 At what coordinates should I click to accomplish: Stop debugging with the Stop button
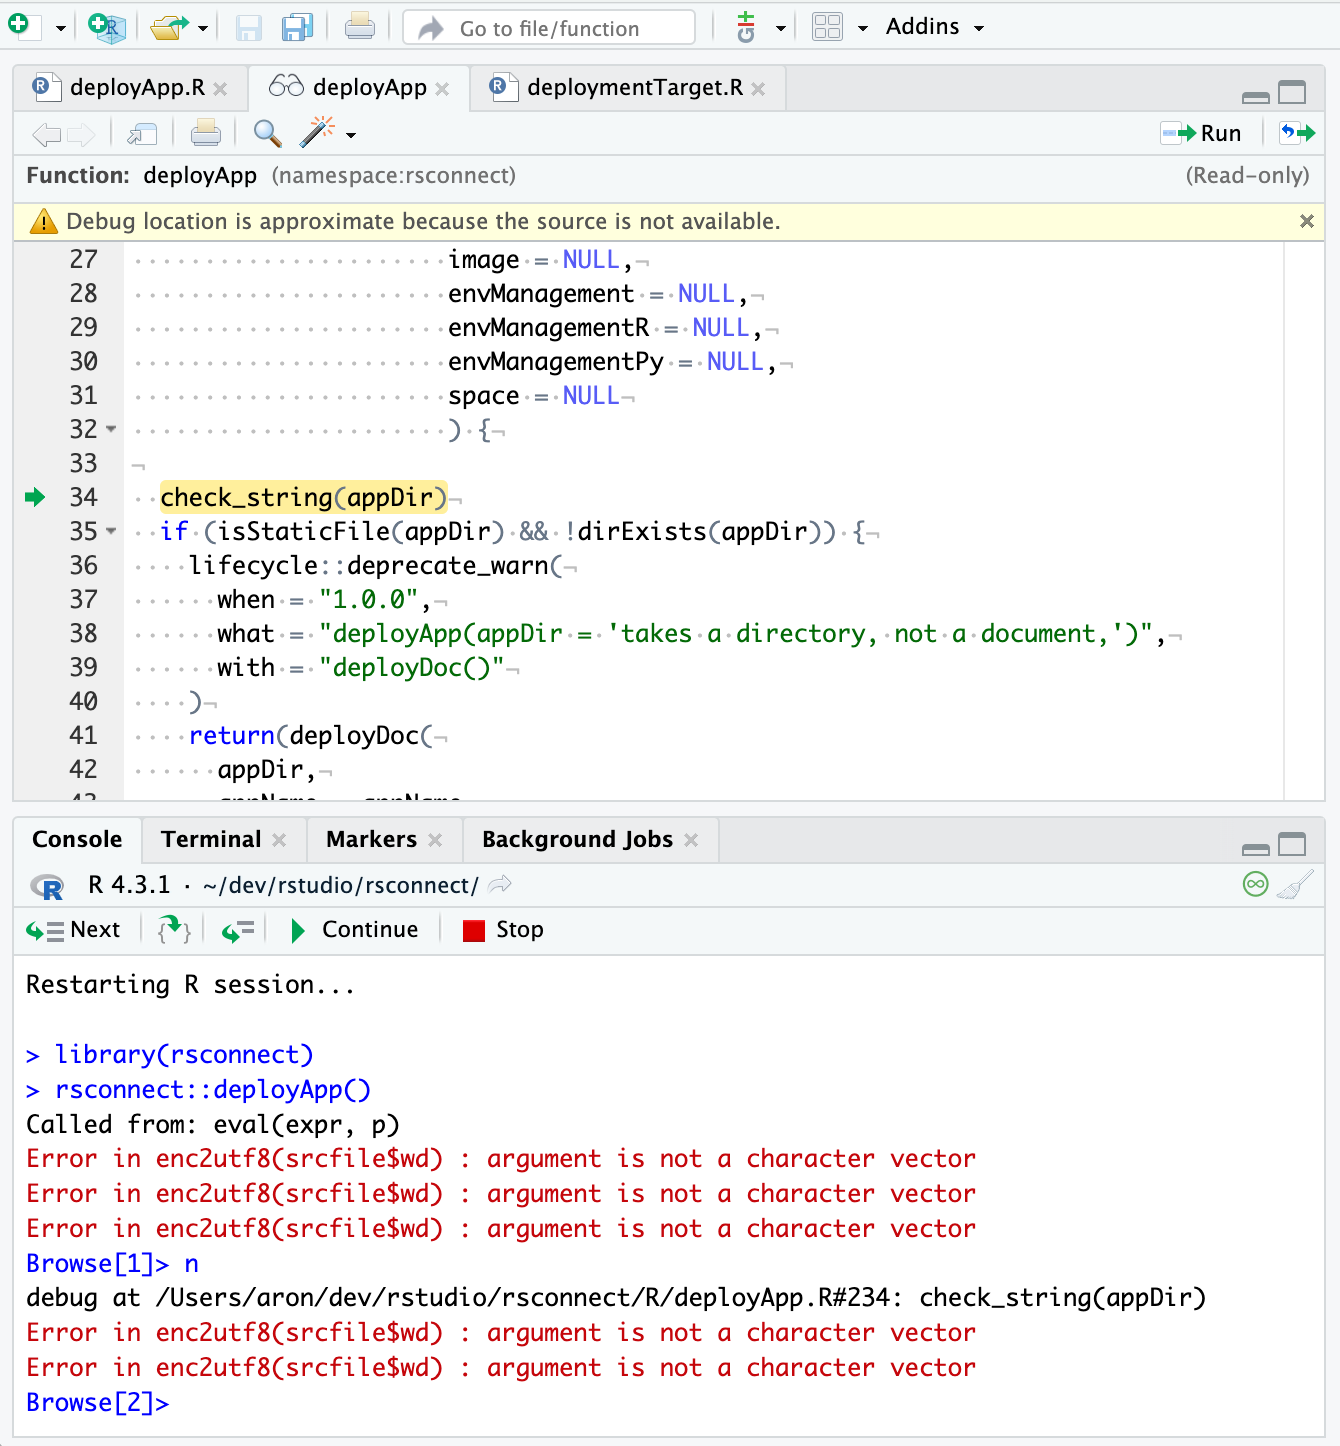coord(503,931)
